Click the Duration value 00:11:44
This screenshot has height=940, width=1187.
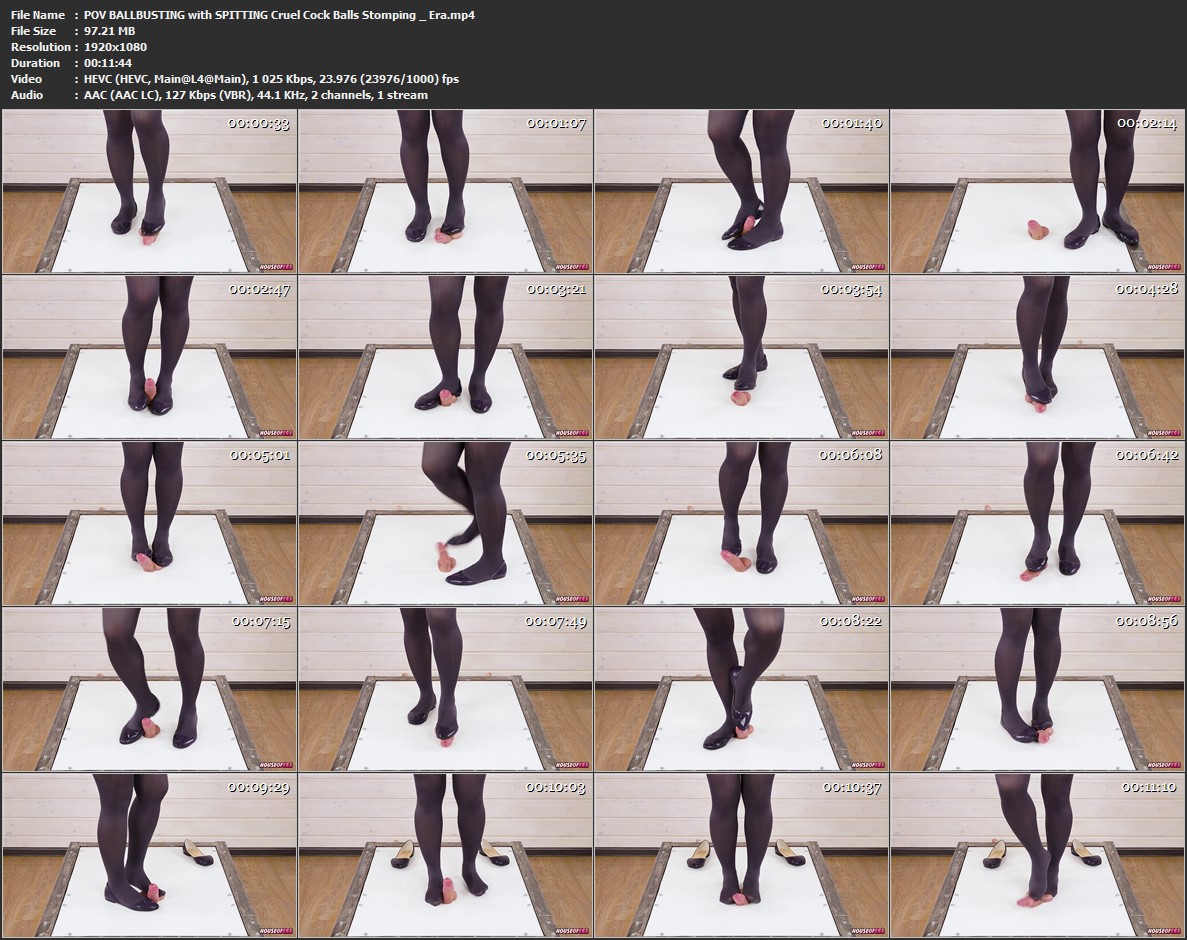point(107,63)
